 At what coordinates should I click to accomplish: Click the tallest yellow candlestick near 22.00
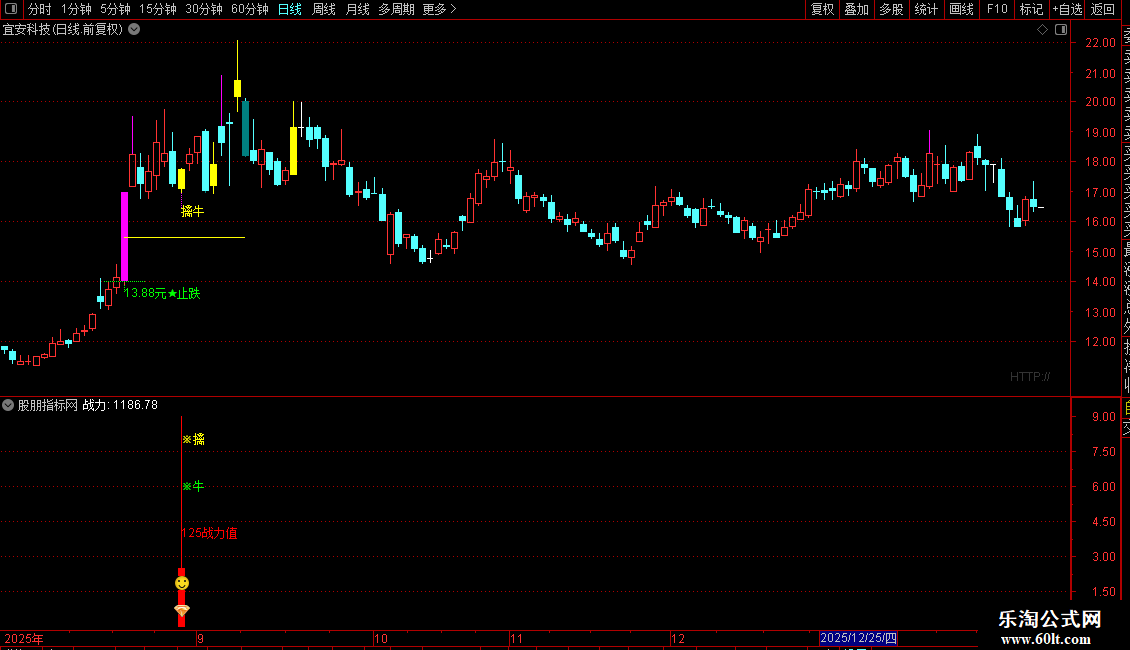tap(237, 88)
